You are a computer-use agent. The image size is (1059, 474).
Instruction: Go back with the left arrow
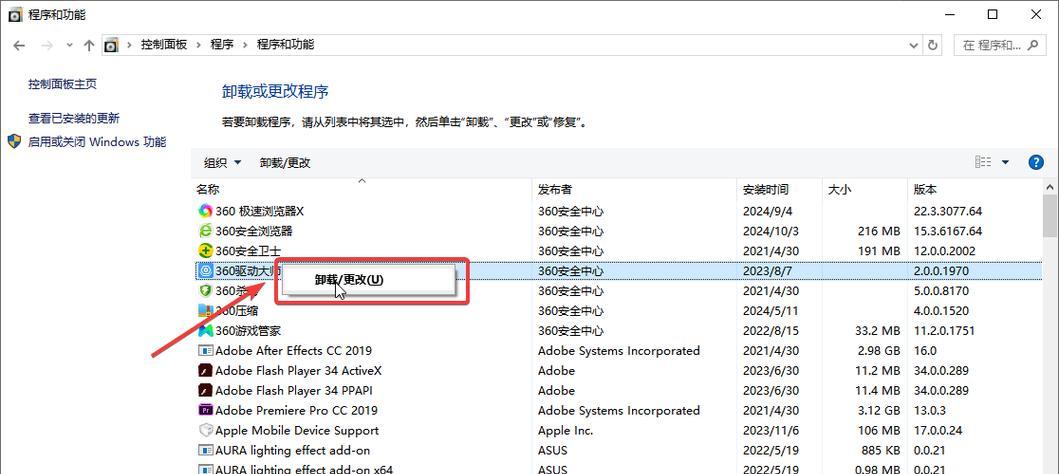(x=19, y=45)
